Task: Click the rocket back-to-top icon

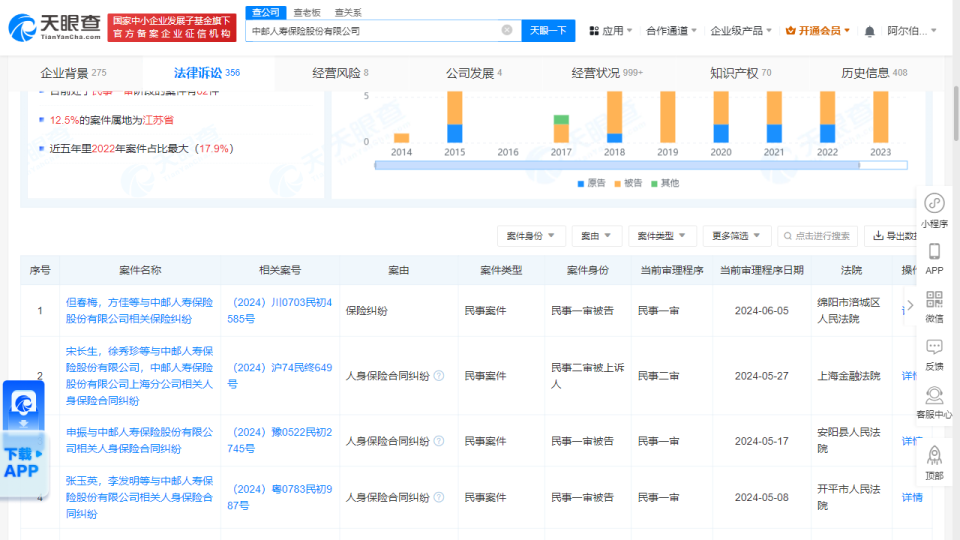Action: [x=934, y=455]
